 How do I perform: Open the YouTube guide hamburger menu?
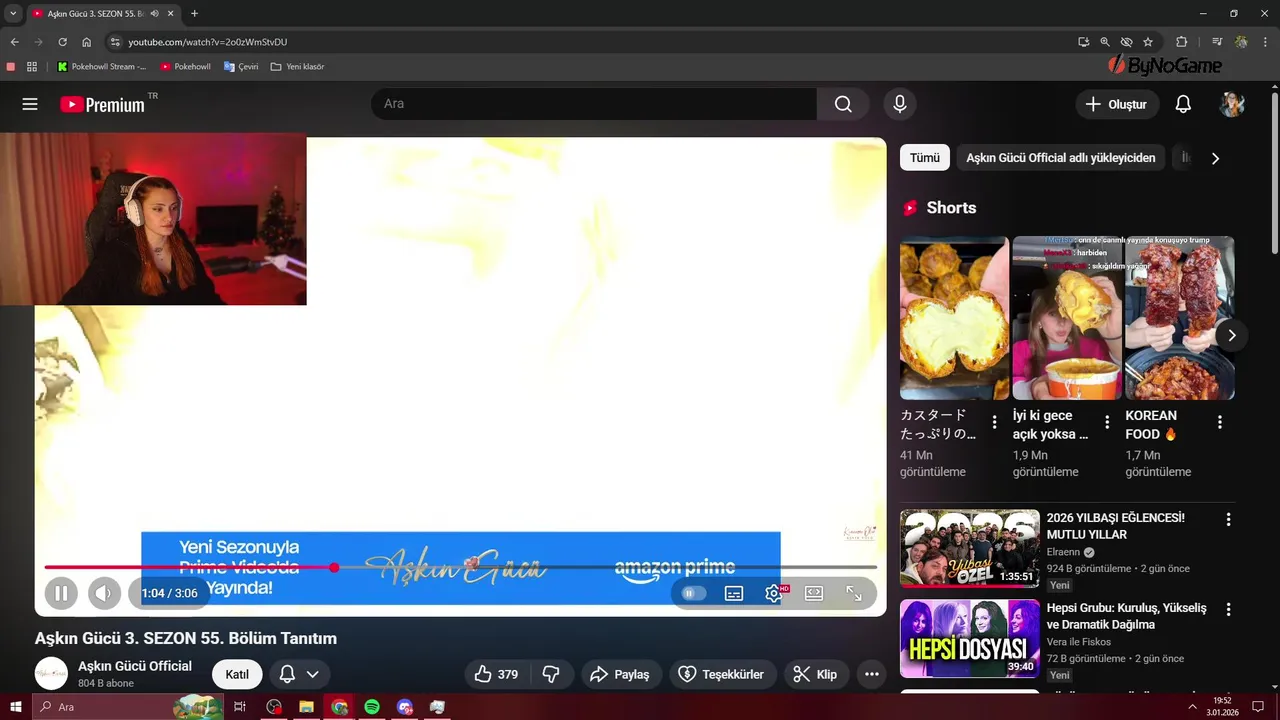click(30, 104)
